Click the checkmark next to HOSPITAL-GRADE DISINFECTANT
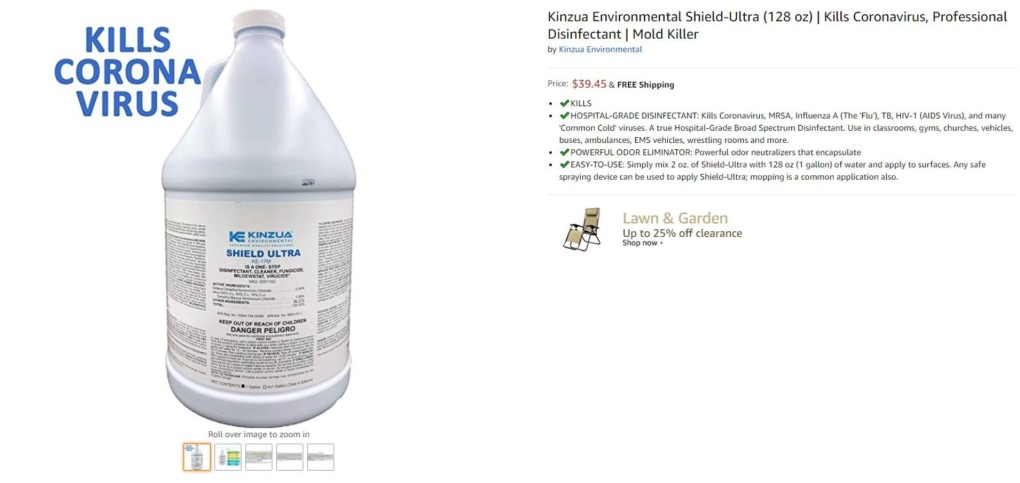Viewport: 1020px width, 483px height. coord(564,115)
